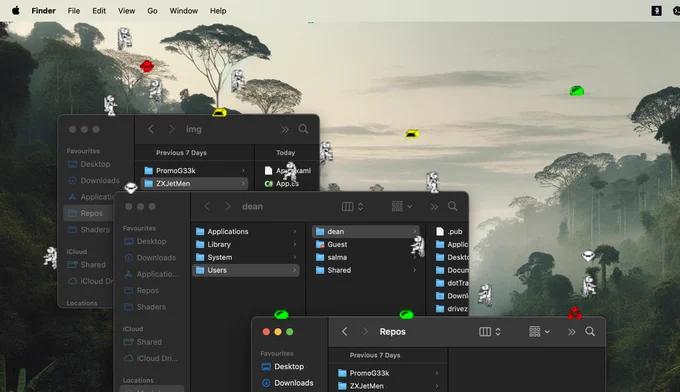
Task: Open the View menu
Action: pos(126,11)
